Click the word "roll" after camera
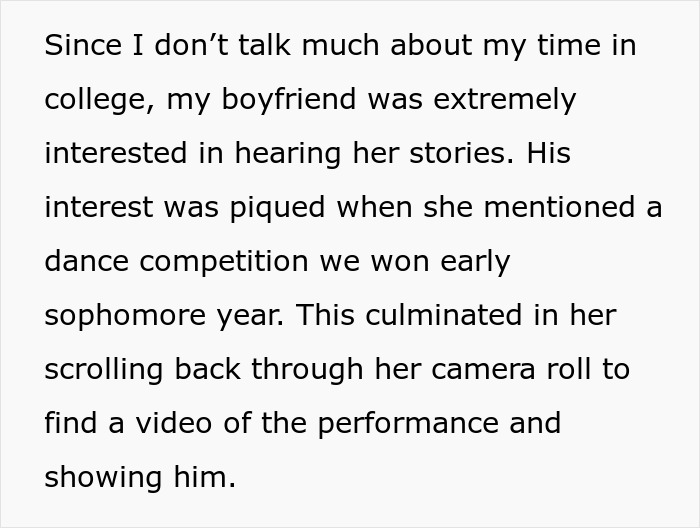Viewport: 700px width, 528px height. (564, 370)
